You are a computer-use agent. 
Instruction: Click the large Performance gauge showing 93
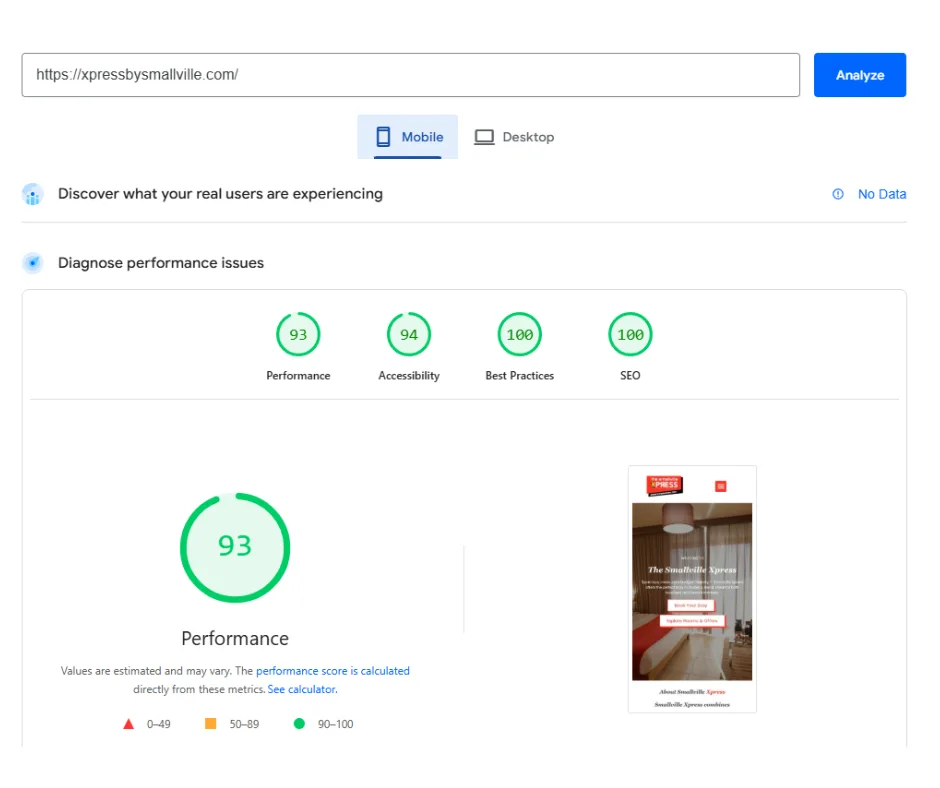235,547
